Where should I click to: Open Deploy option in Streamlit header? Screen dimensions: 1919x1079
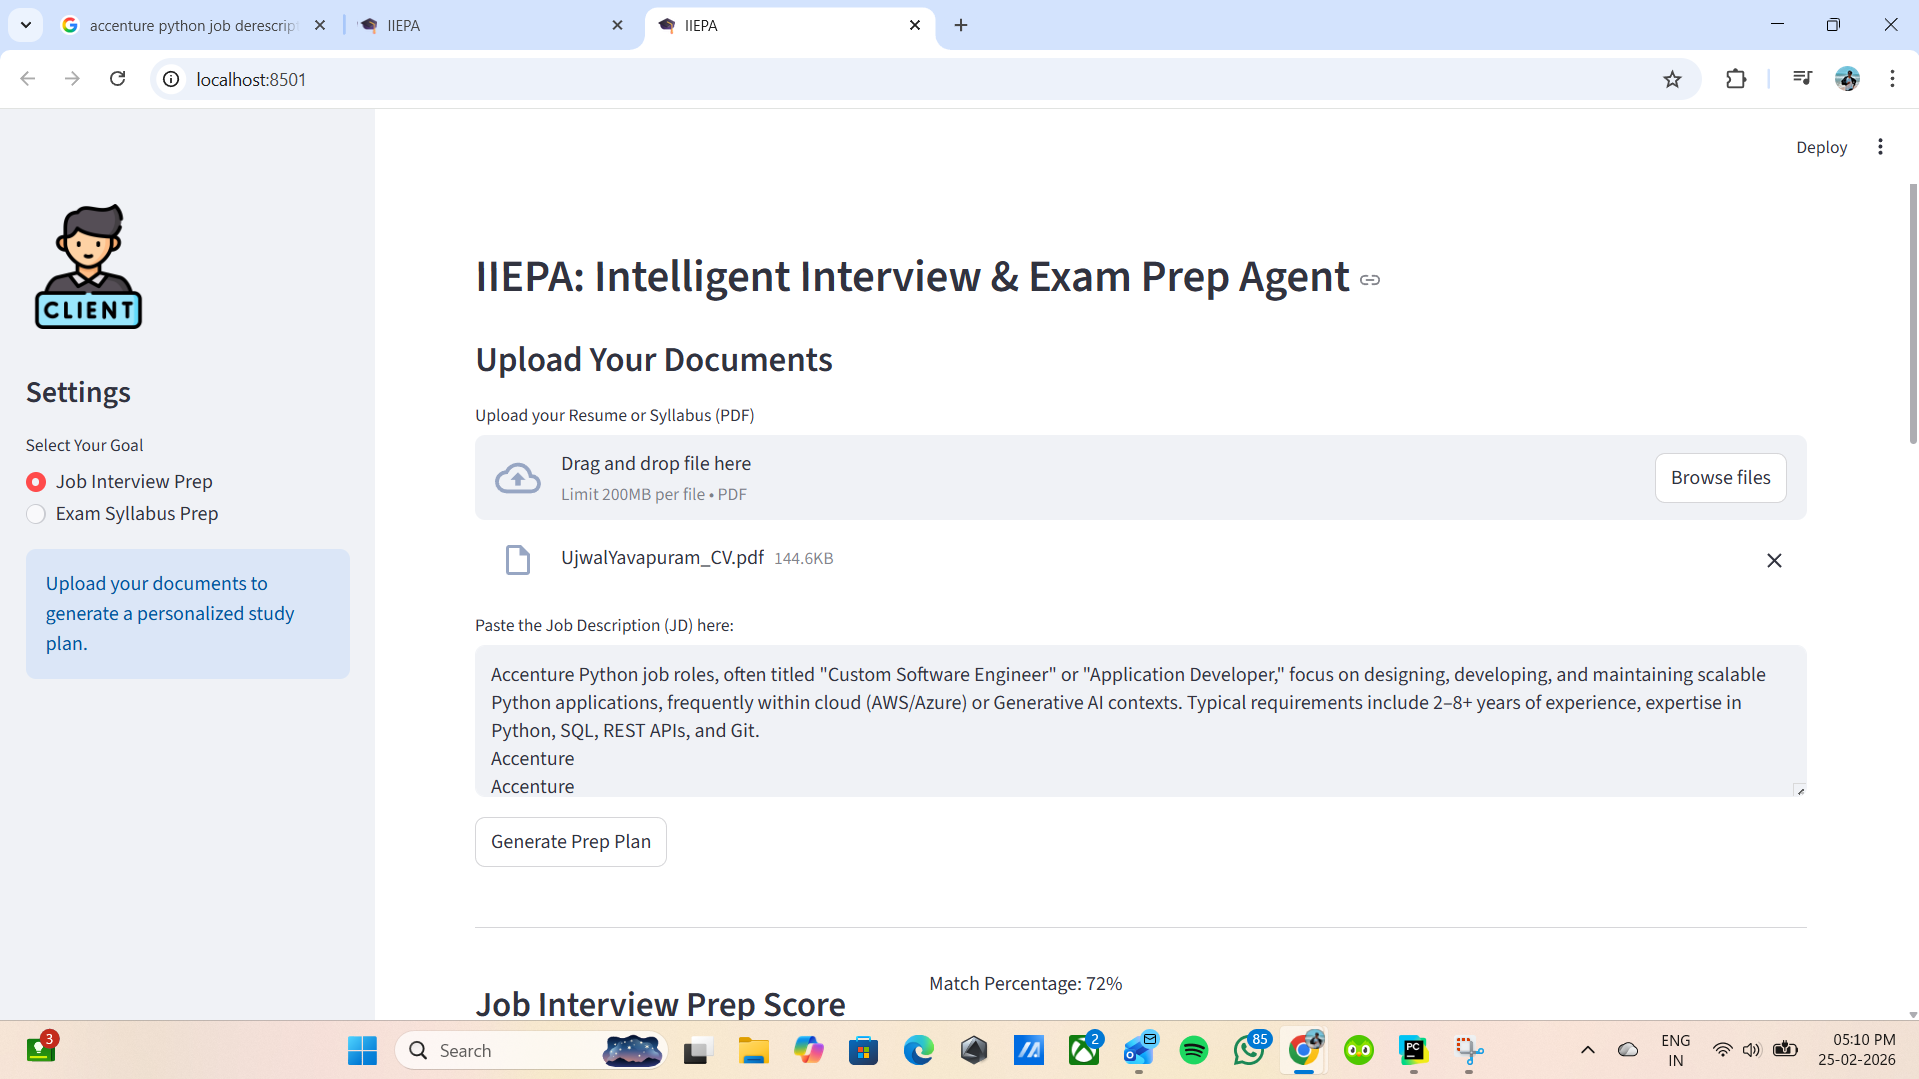[x=1821, y=147]
